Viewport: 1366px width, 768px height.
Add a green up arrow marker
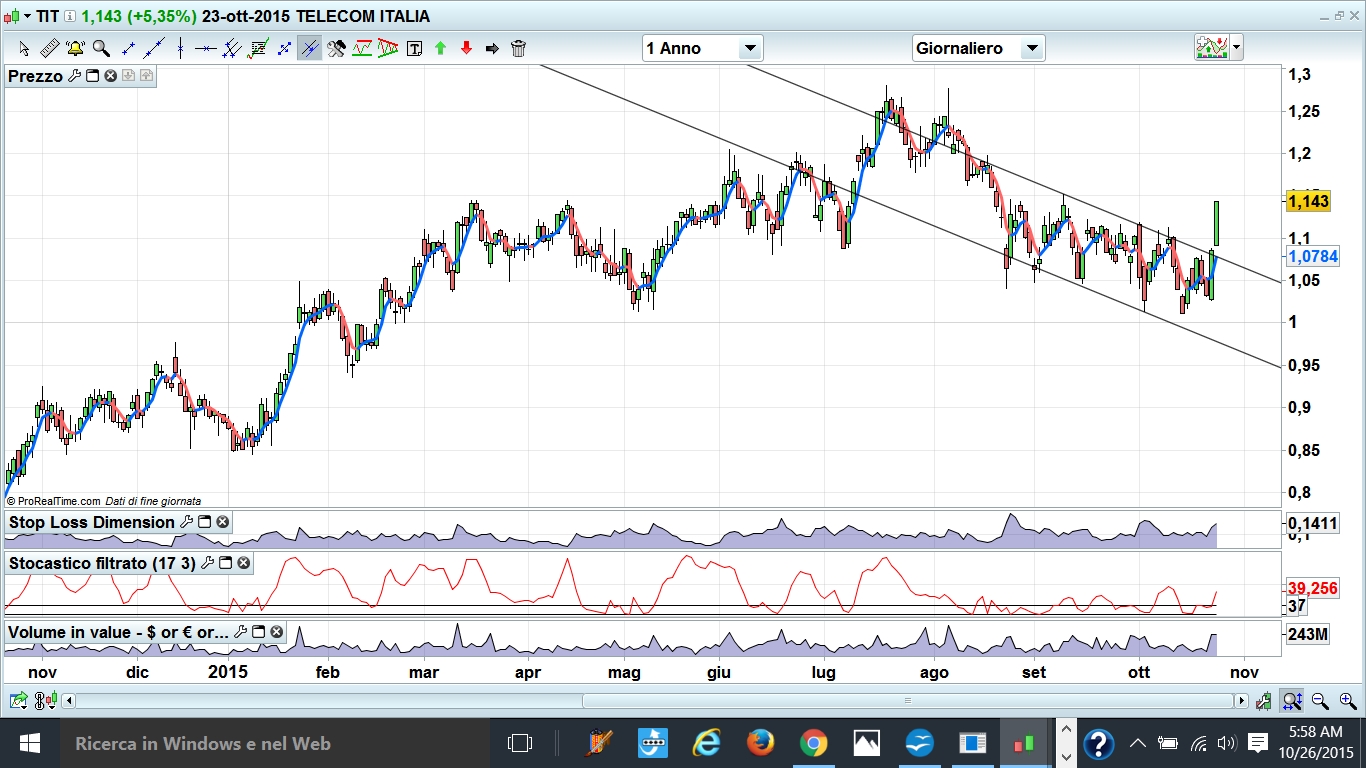click(x=440, y=48)
